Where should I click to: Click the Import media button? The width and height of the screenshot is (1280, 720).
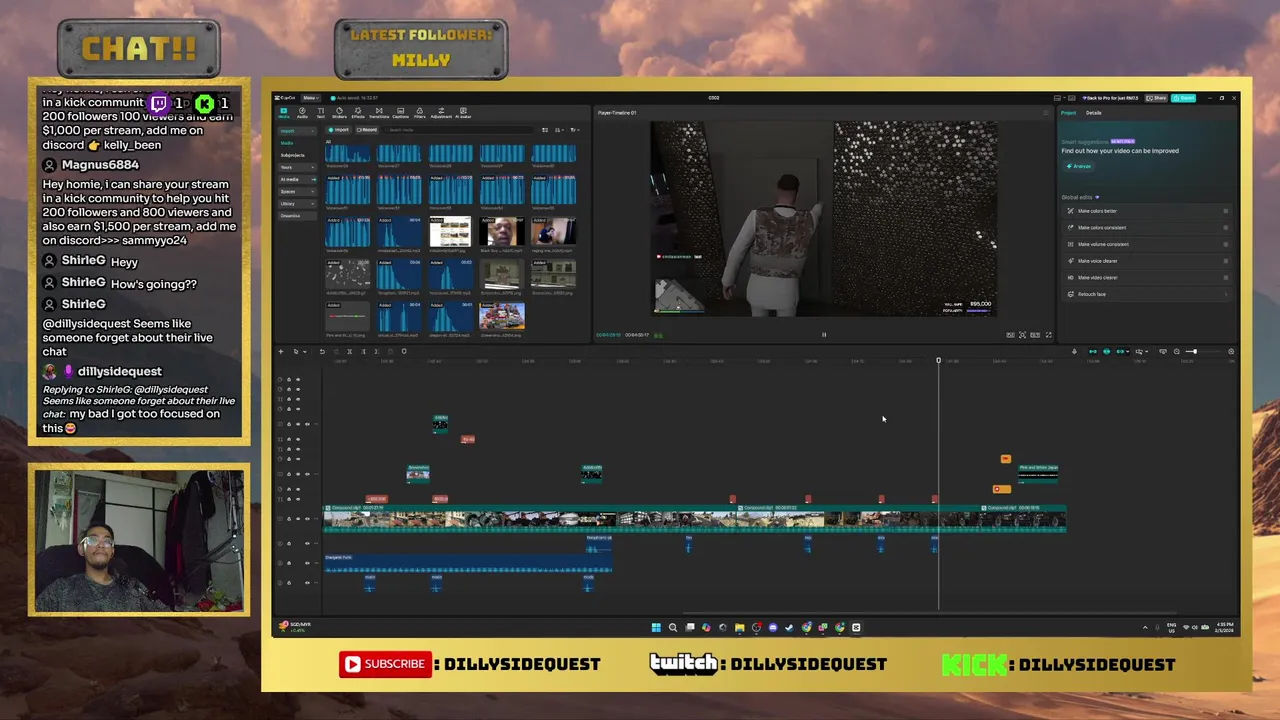tap(339, 130)
